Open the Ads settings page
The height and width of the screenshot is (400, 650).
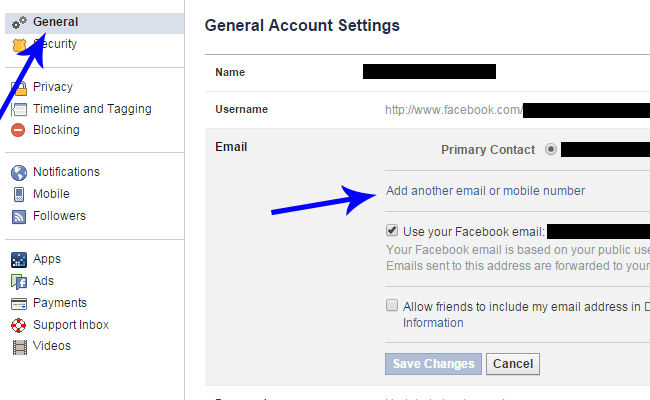click(x=43, y=281)
